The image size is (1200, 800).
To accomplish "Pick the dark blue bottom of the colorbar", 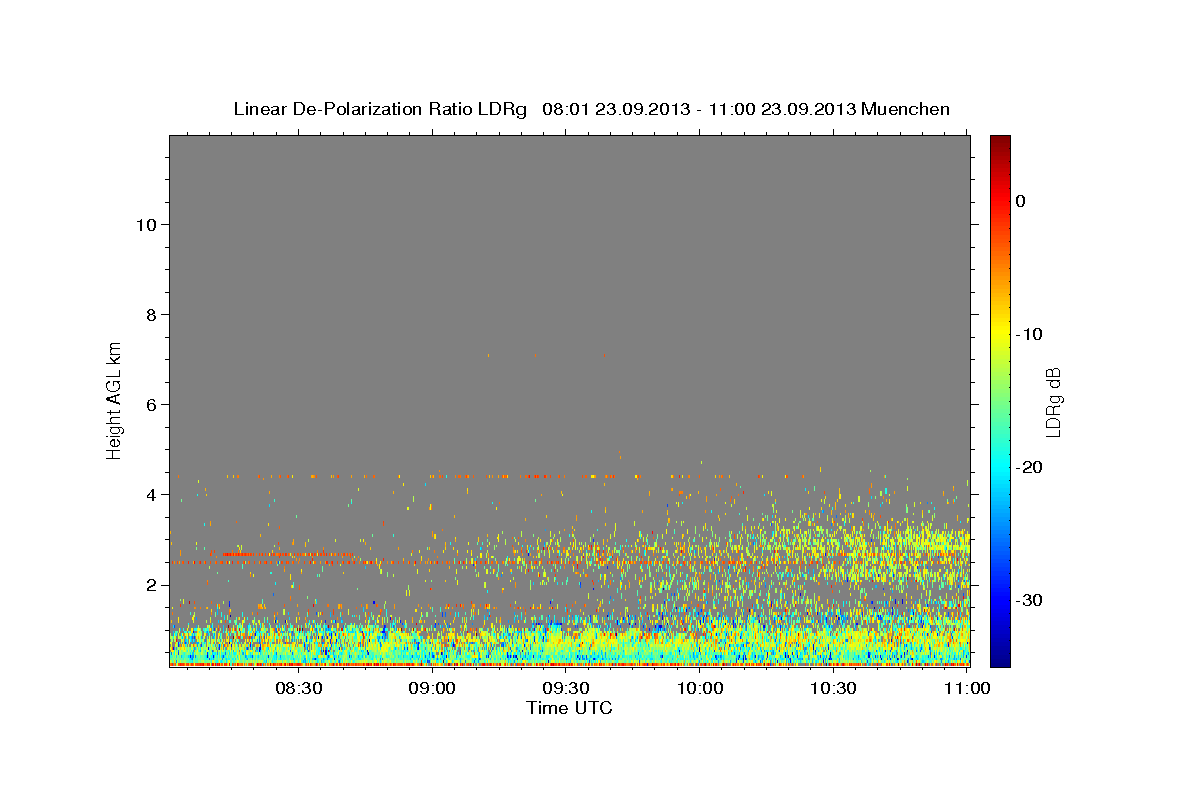I will pos(1000,660).
